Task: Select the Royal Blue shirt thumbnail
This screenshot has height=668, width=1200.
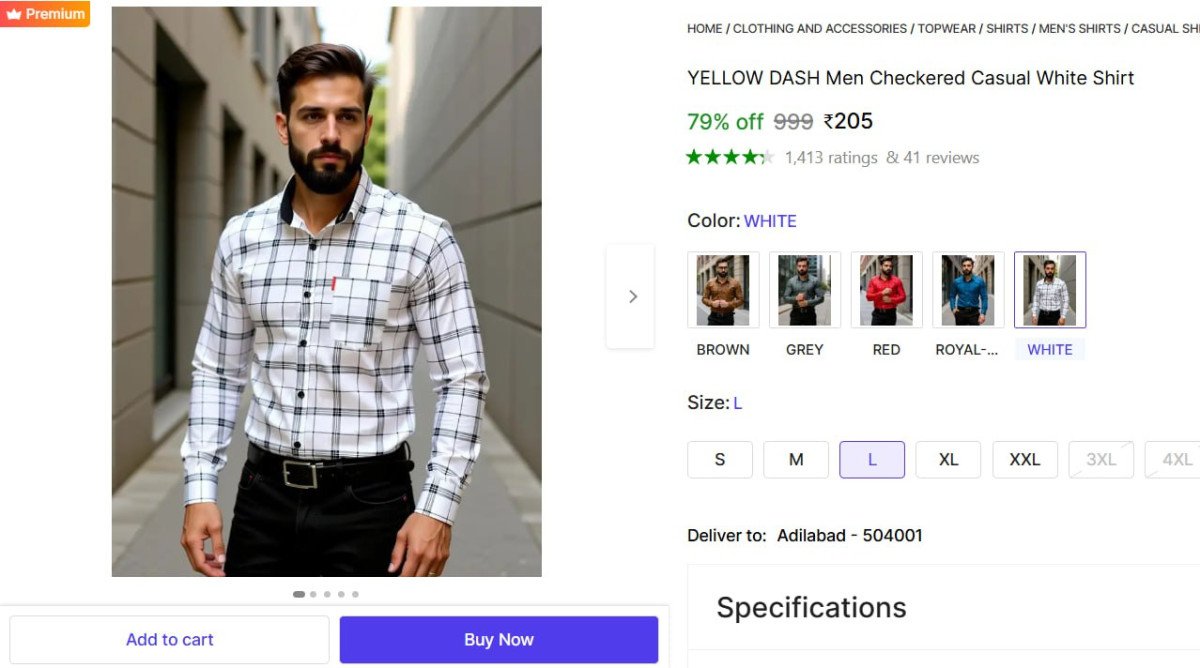Action: click(968, 290)
